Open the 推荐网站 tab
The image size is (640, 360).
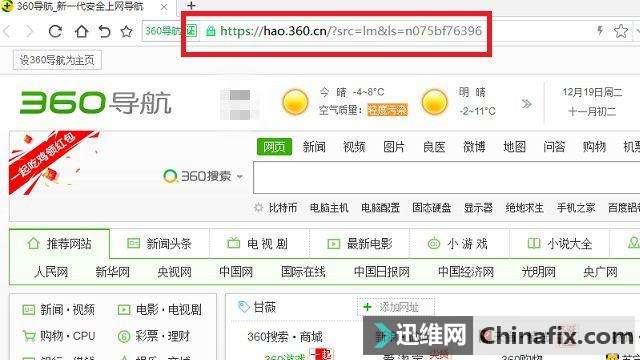tap(60, 244)
